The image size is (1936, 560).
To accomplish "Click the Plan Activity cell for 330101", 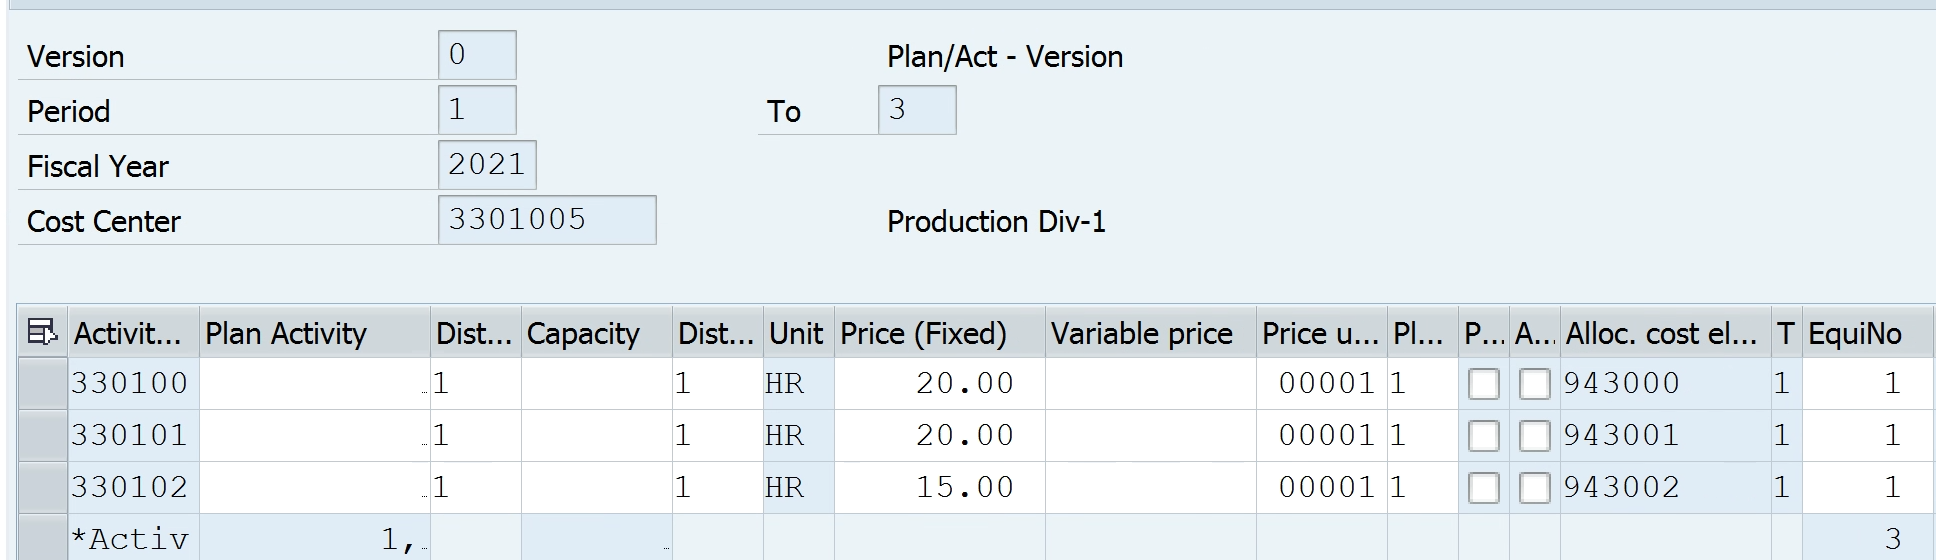I will point(315,436).
